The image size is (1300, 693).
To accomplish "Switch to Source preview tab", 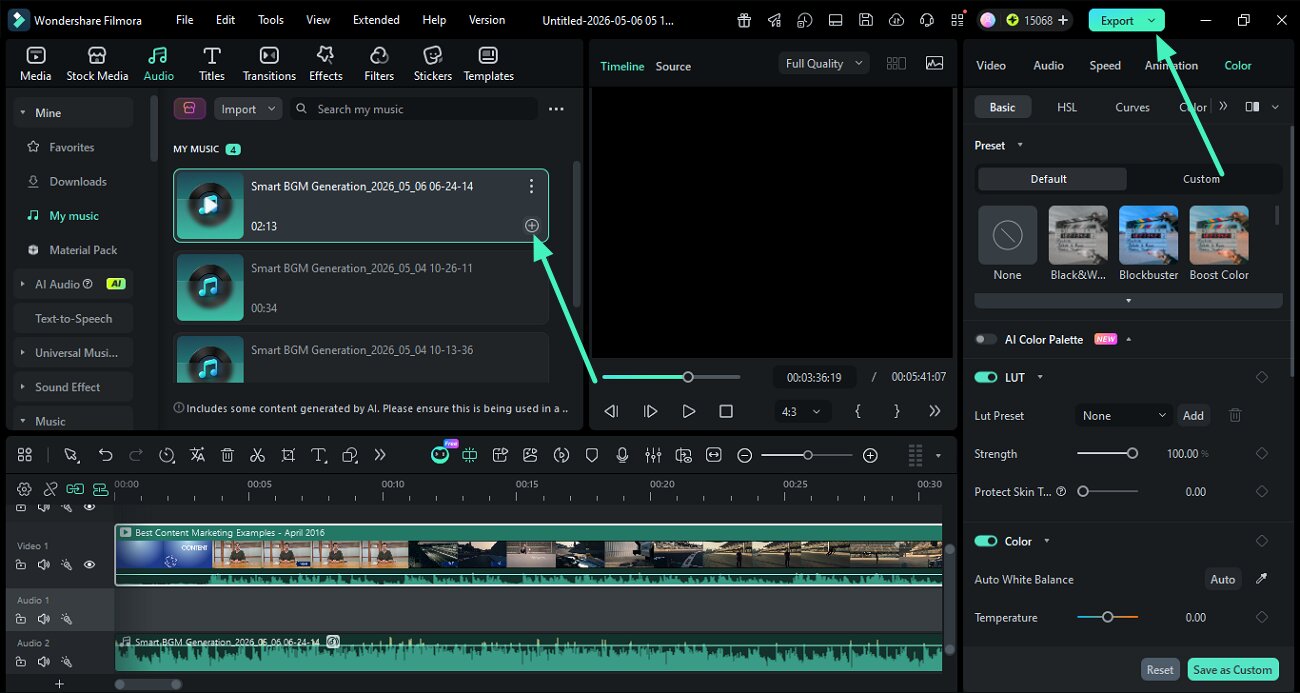I will 673,66.
